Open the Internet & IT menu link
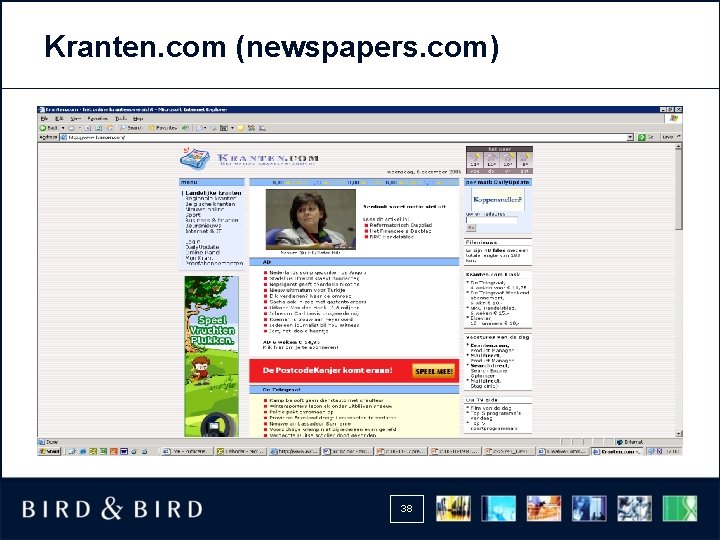Image resolution: width=720 pixels, height=540 pixels. (x=203, y=231)
